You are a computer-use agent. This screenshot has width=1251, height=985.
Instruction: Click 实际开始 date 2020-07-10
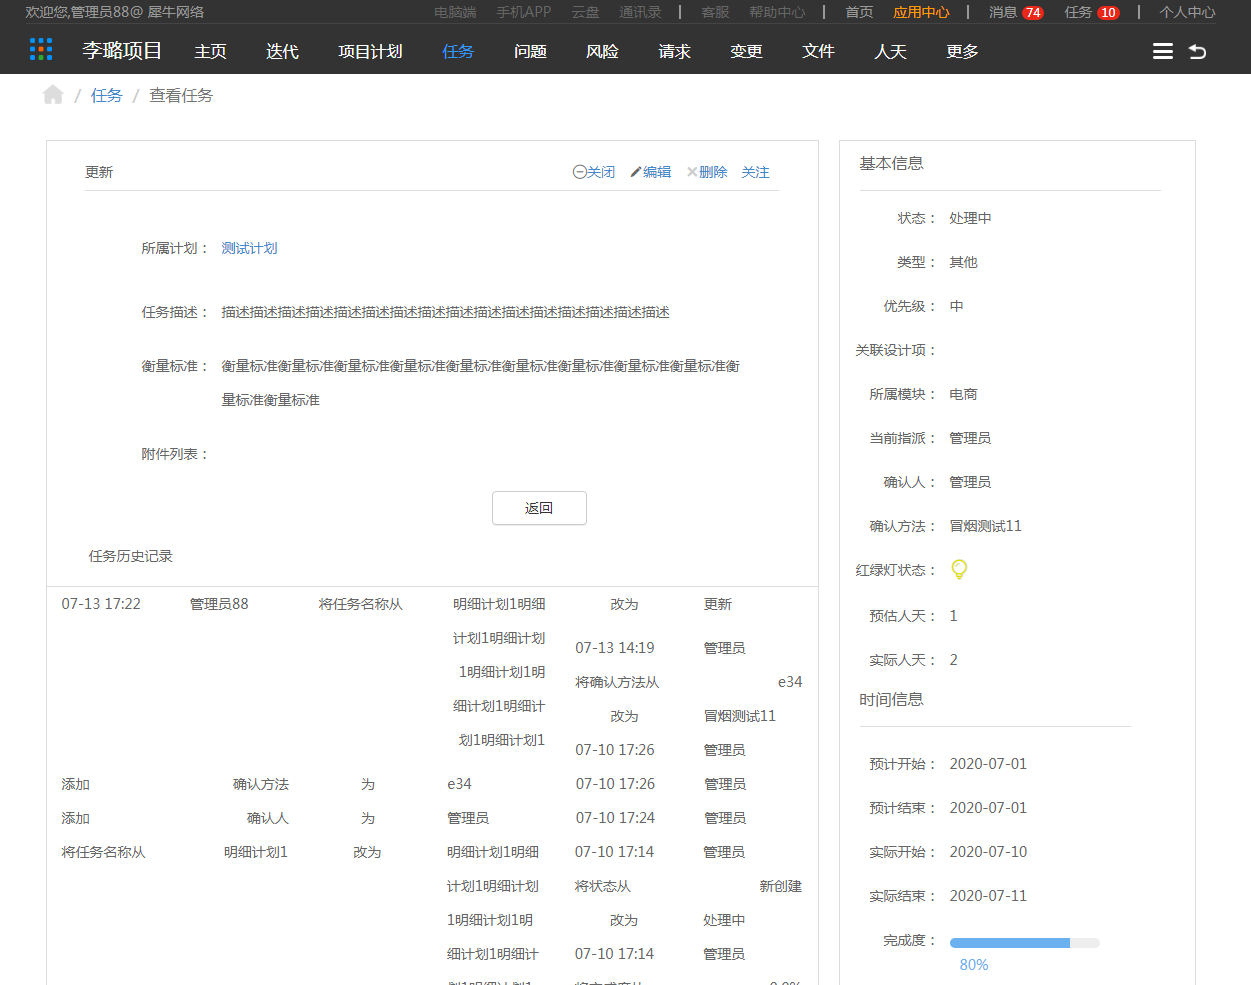pos(988,852)
